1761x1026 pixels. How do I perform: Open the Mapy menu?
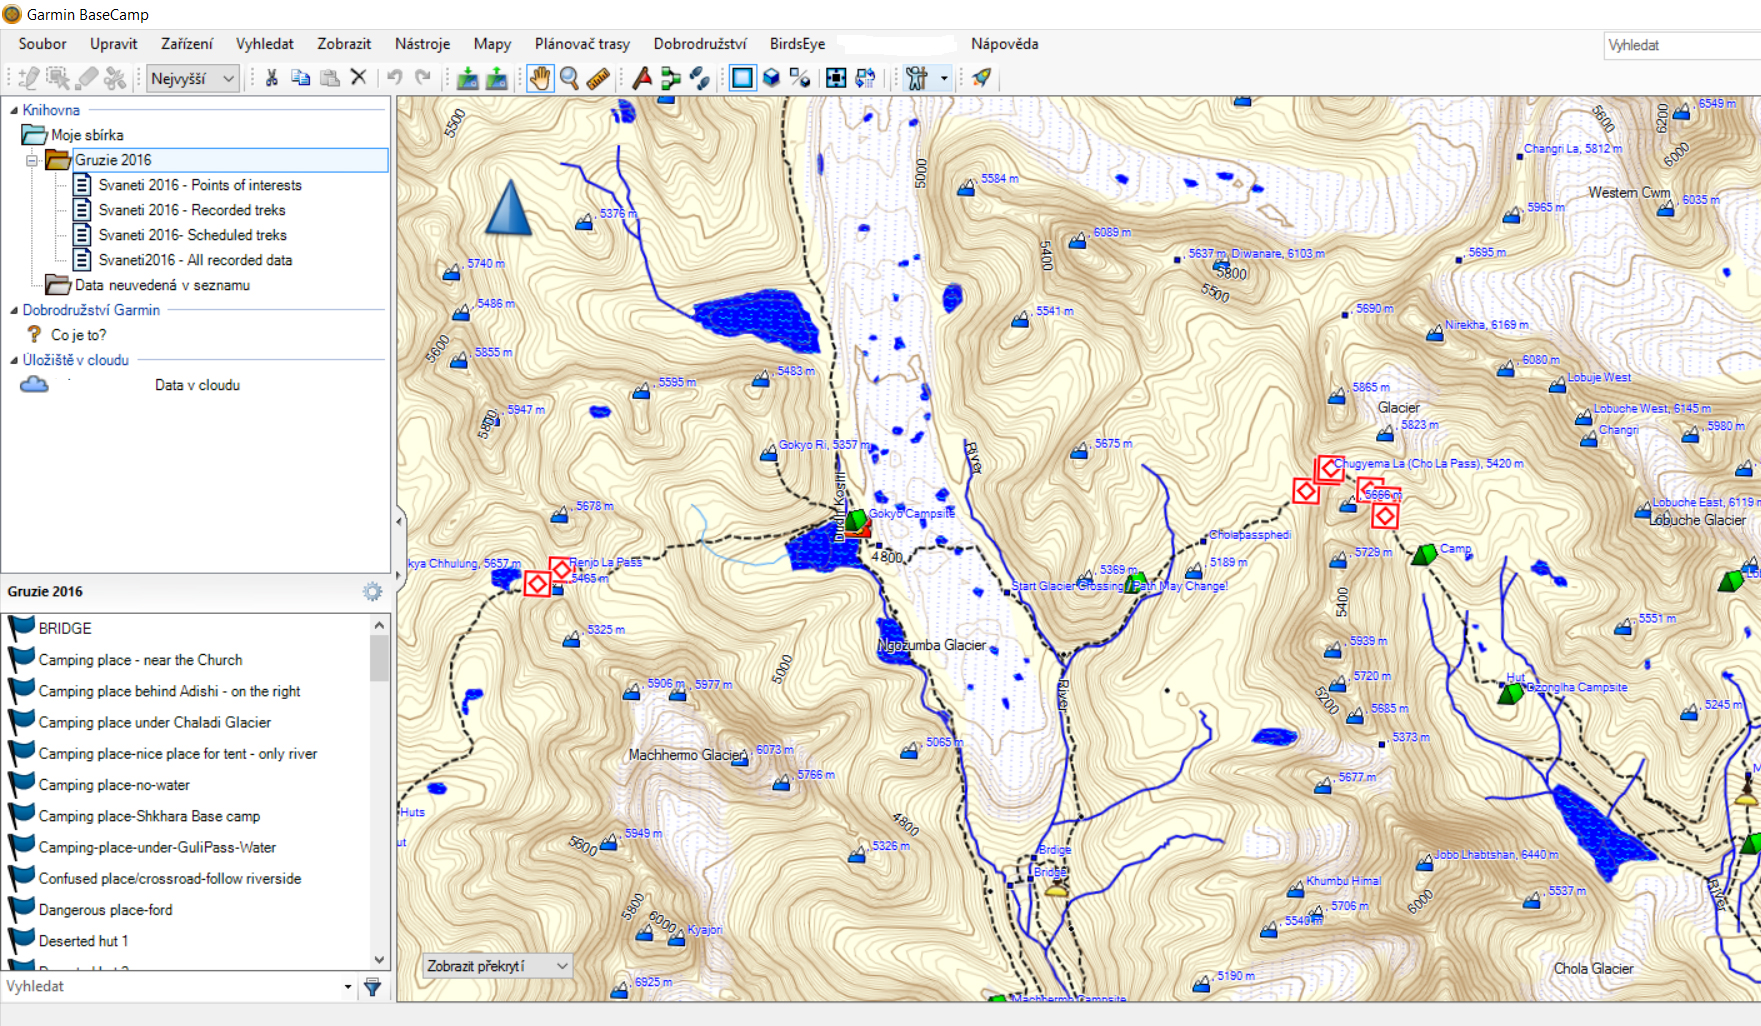pos(492,44)
